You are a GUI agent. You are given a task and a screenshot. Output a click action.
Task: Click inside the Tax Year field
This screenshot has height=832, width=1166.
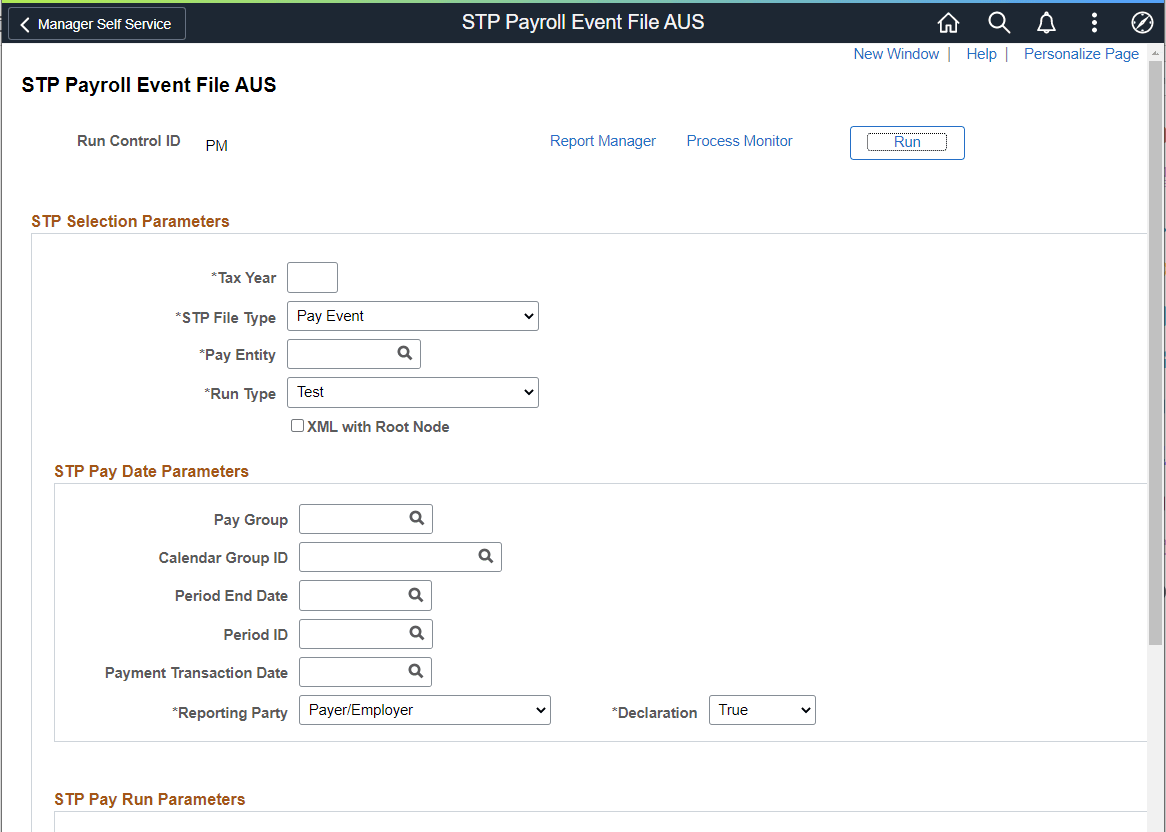pos(311,277)
